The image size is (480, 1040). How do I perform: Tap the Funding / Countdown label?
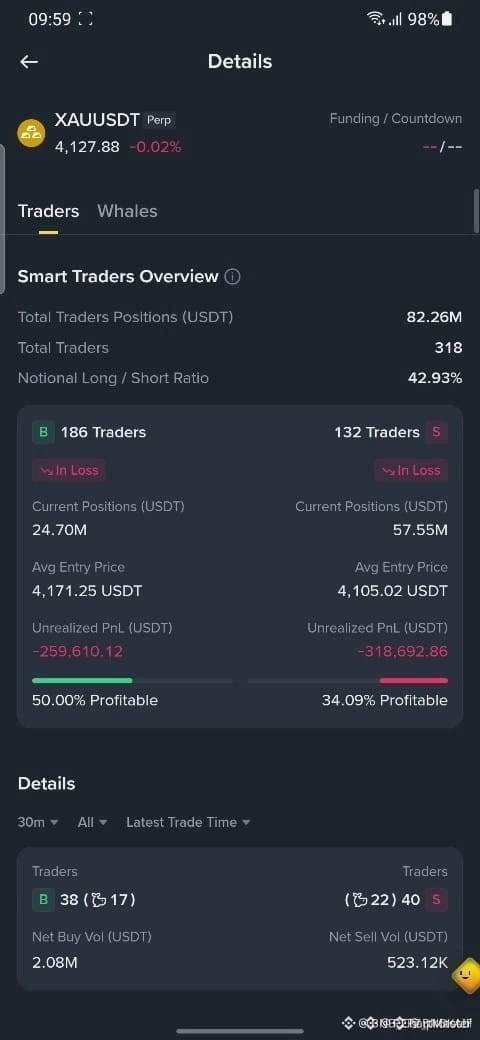pos(396,119)
